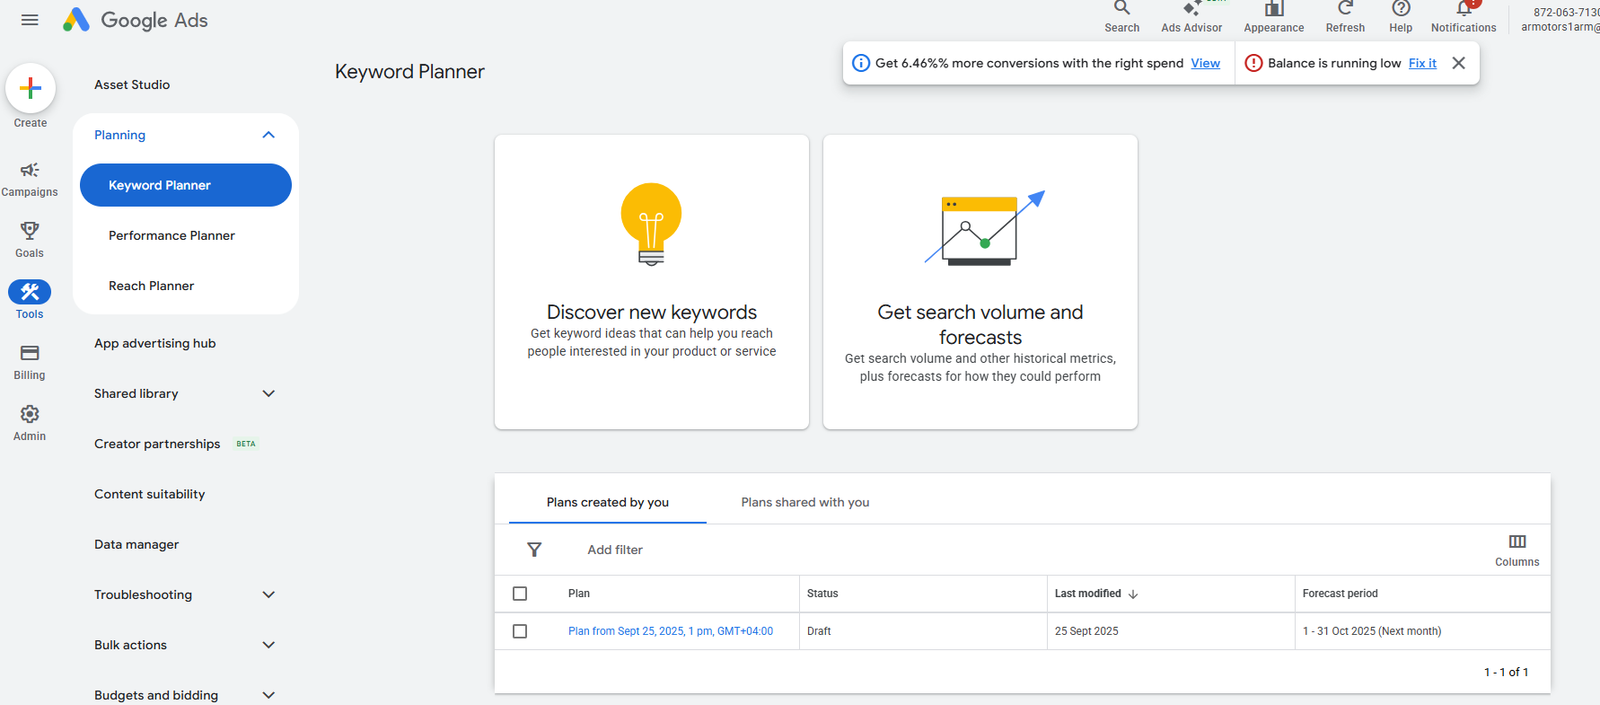Click the Forecast period column header
This screenshot has height=705, width=1600.
click(x=1340, y=594)
